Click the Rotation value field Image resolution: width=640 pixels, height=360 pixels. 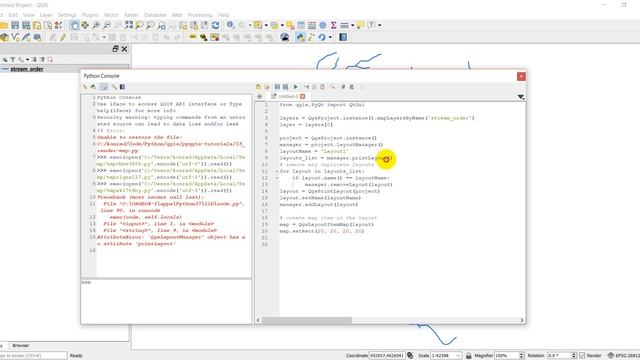(x=559, y=356)
